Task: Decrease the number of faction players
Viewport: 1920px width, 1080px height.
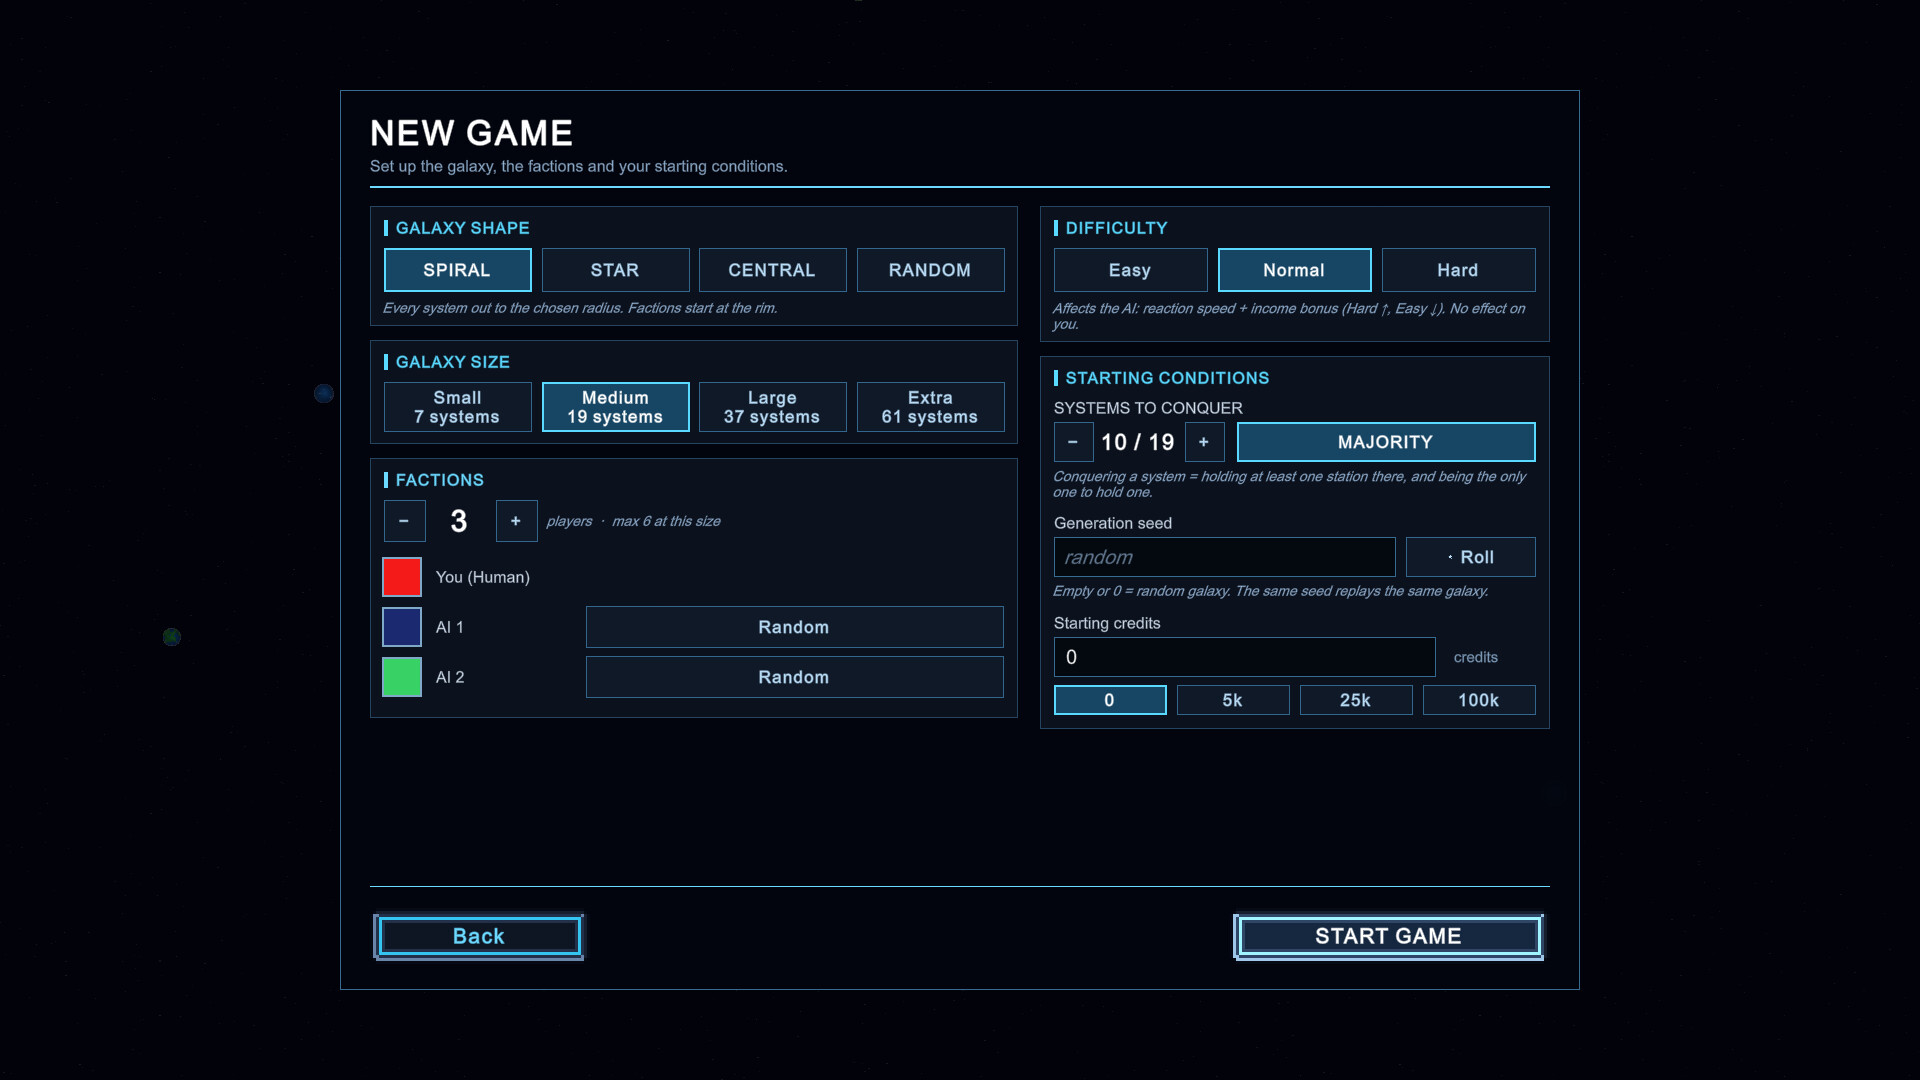Action: [404, 521]
